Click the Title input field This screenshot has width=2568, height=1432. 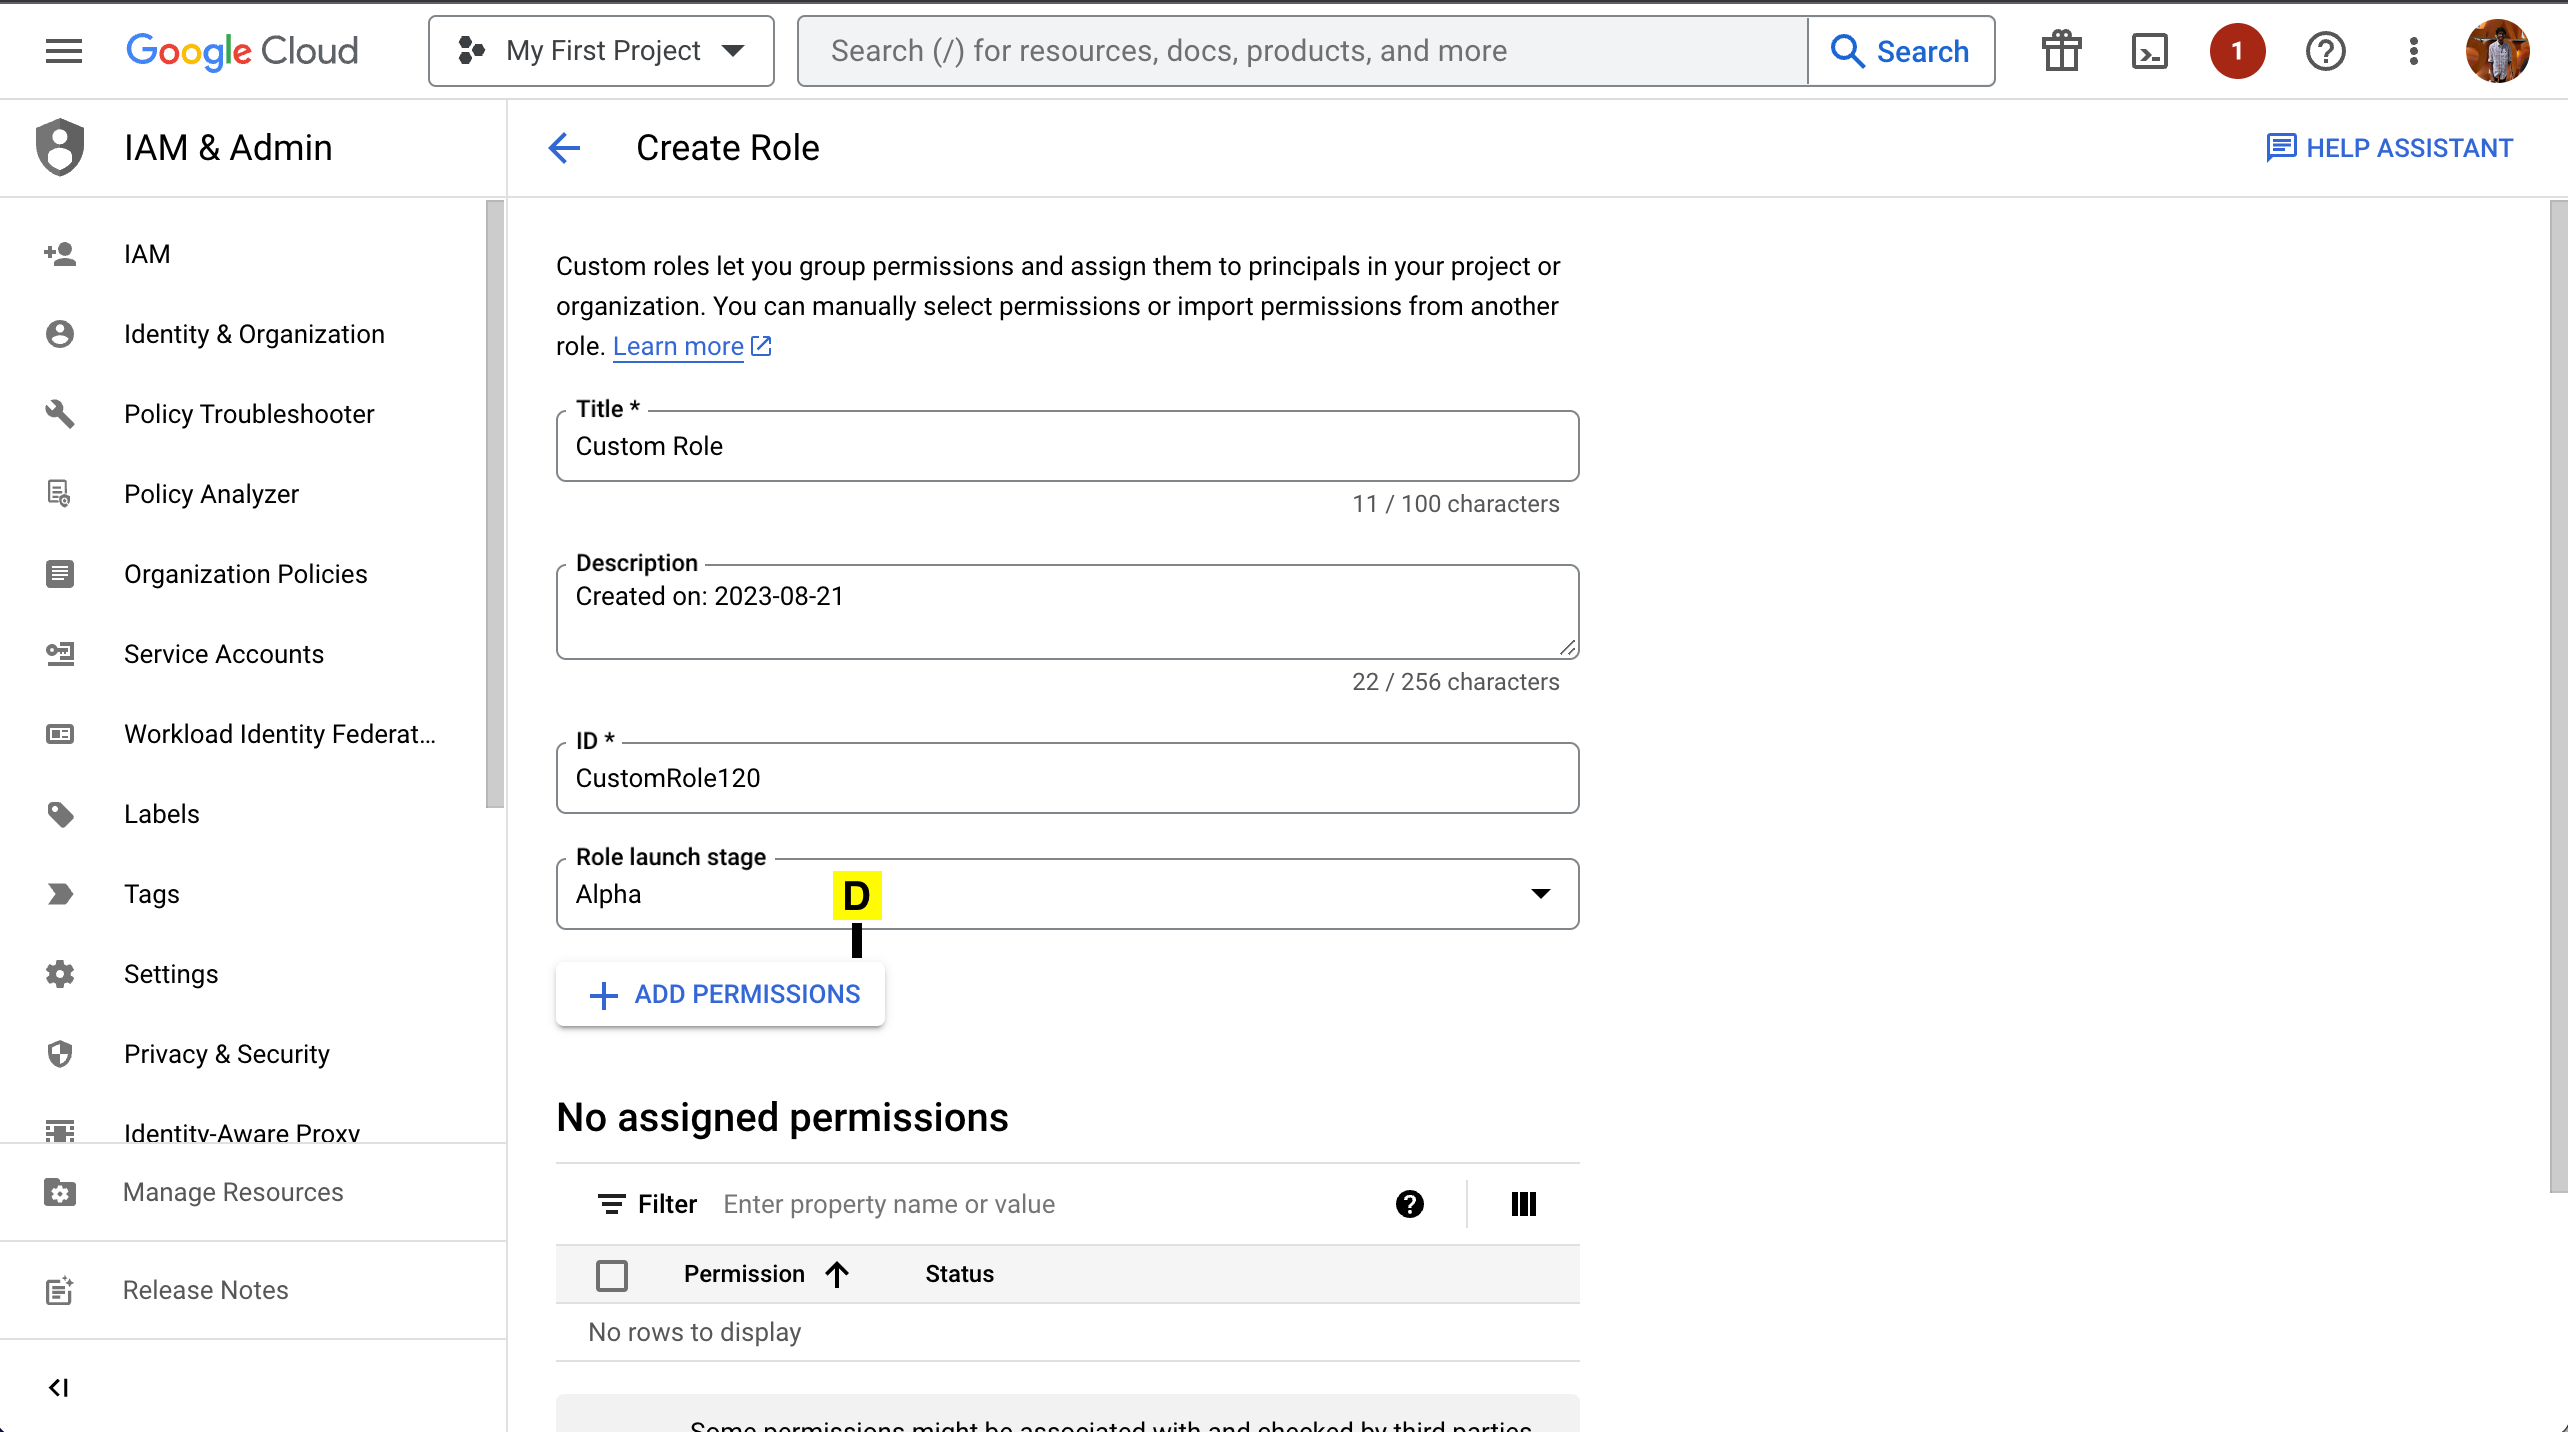pyautogui.click(x=1066, y=446)
